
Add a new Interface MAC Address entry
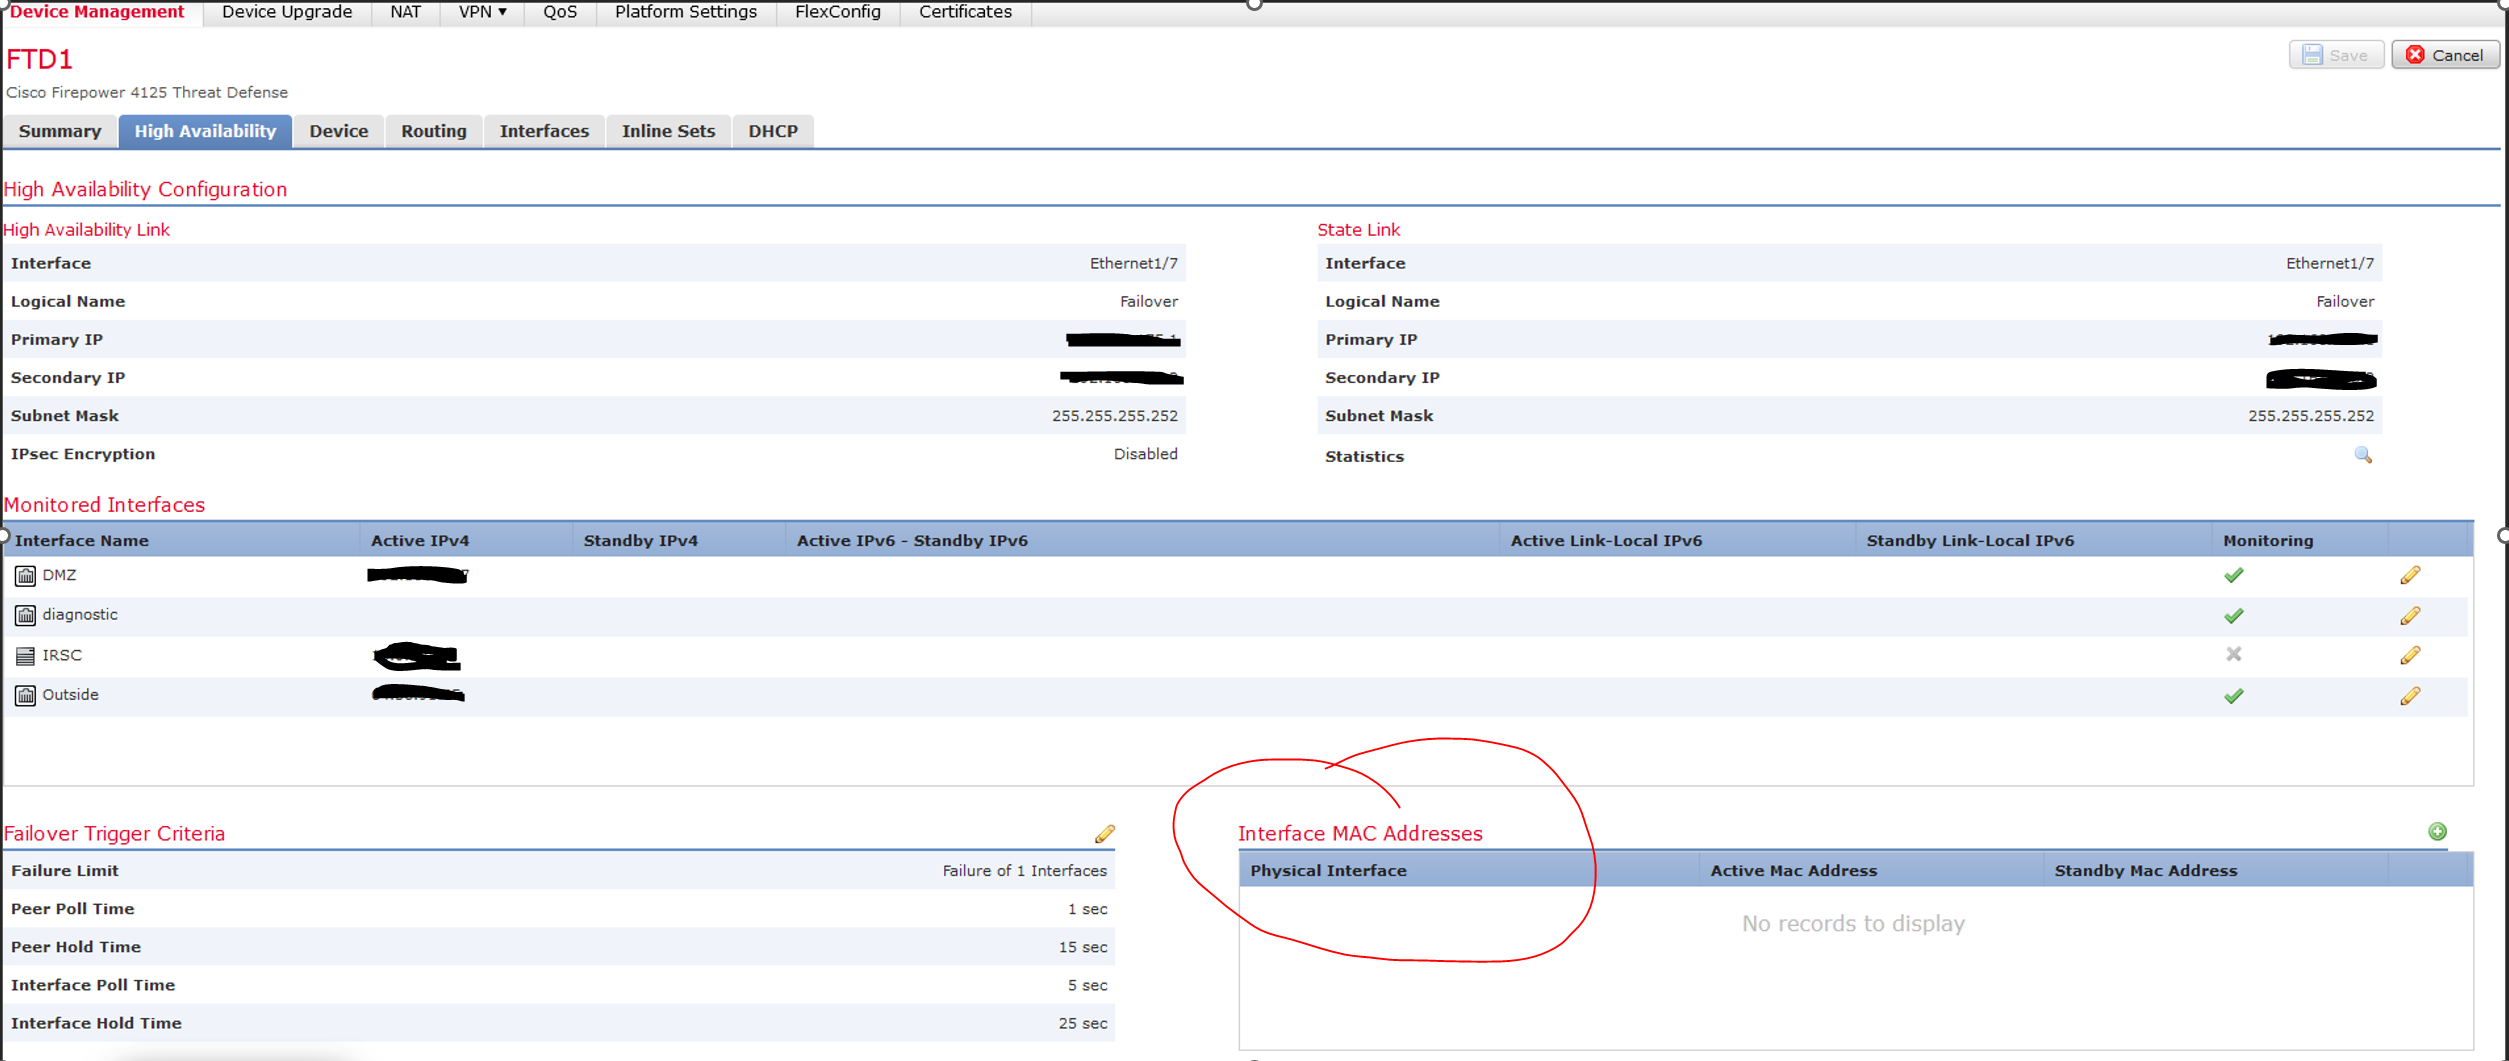pyautogui.click(x=2438, y=831)
